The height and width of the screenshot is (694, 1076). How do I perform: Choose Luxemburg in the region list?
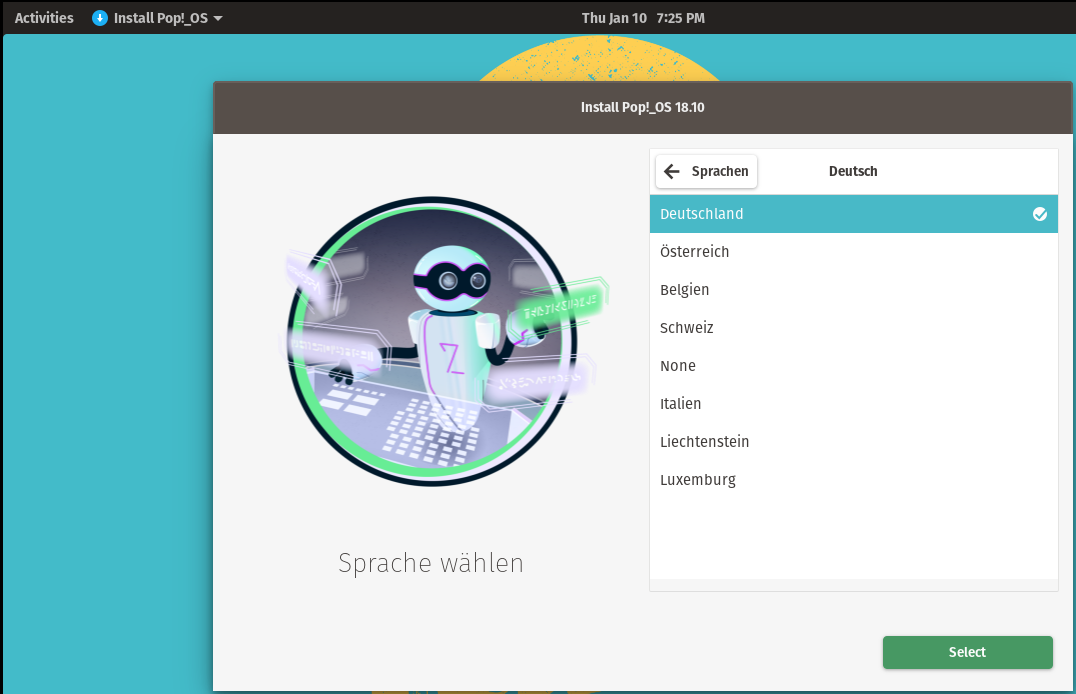click(x=698, y=480)
